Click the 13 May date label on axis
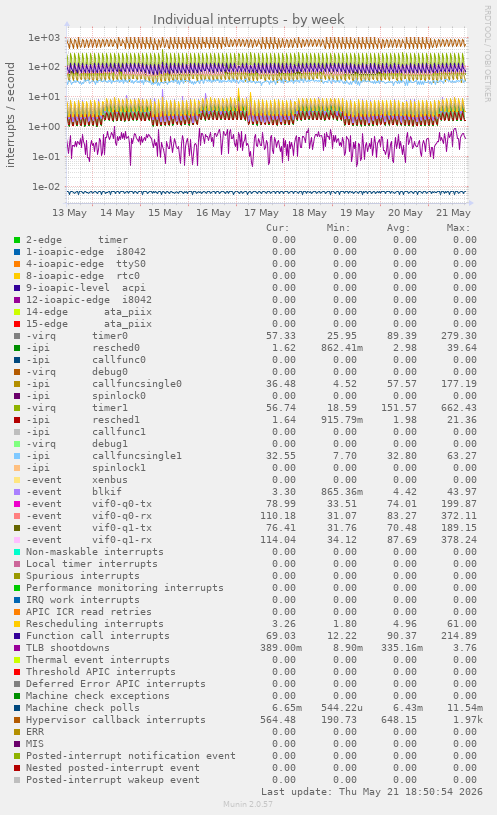The height and width of the screenshot is (815, 497). coord(70,213)
